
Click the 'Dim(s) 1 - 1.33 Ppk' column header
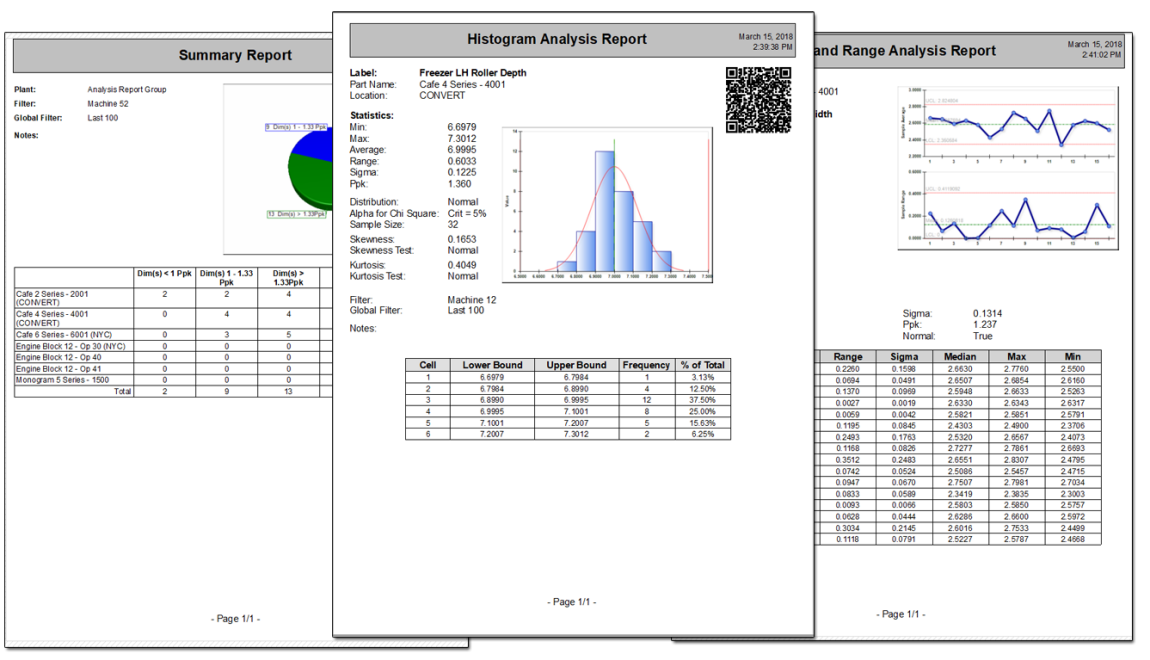227,278
